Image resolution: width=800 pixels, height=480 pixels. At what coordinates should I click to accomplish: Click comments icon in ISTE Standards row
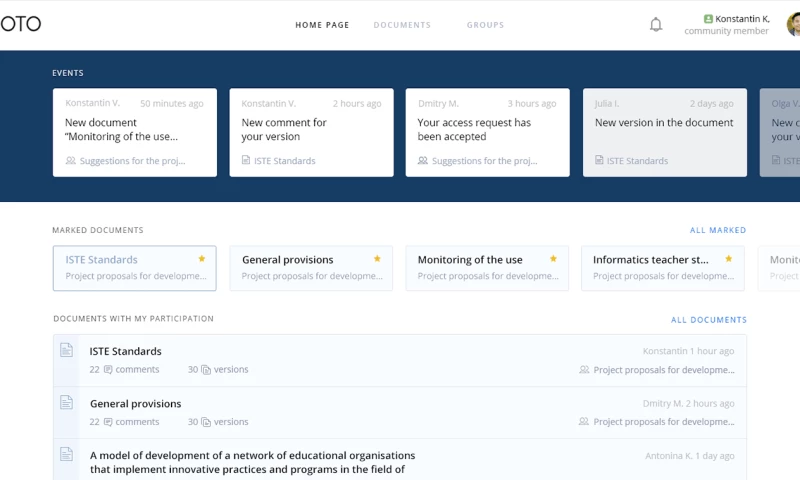click(108, 369)
